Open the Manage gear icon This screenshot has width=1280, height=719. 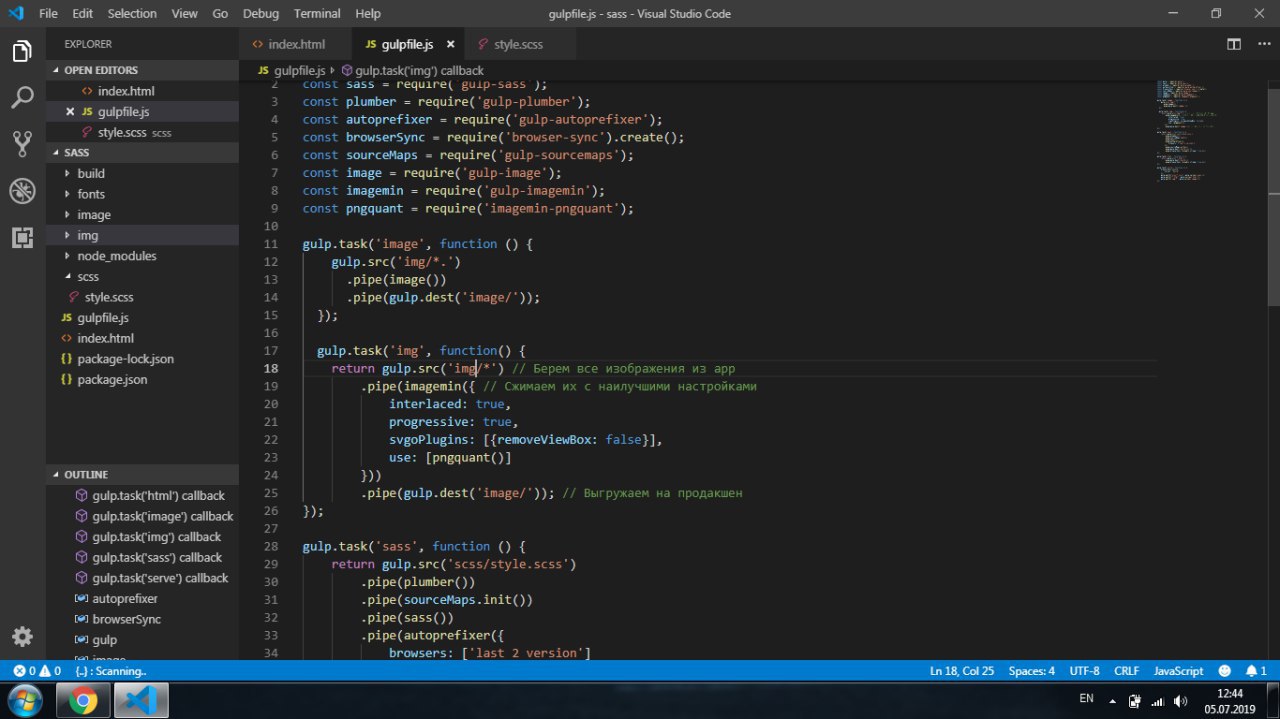click(x=22, y=637)
